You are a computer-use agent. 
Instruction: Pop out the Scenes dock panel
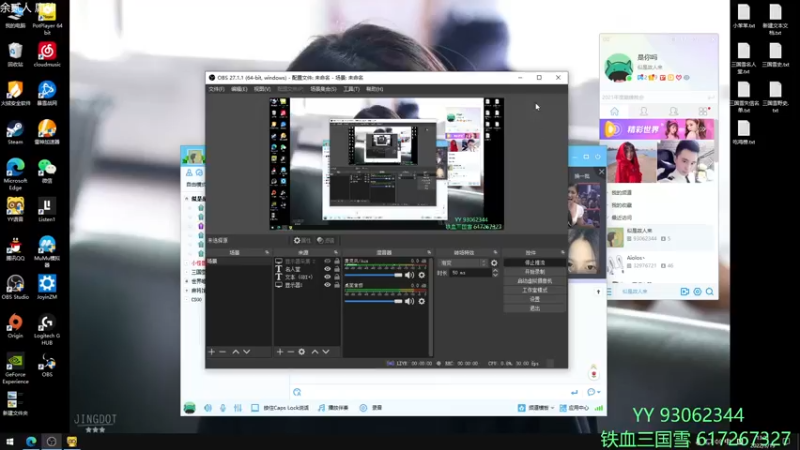[267, 253]
